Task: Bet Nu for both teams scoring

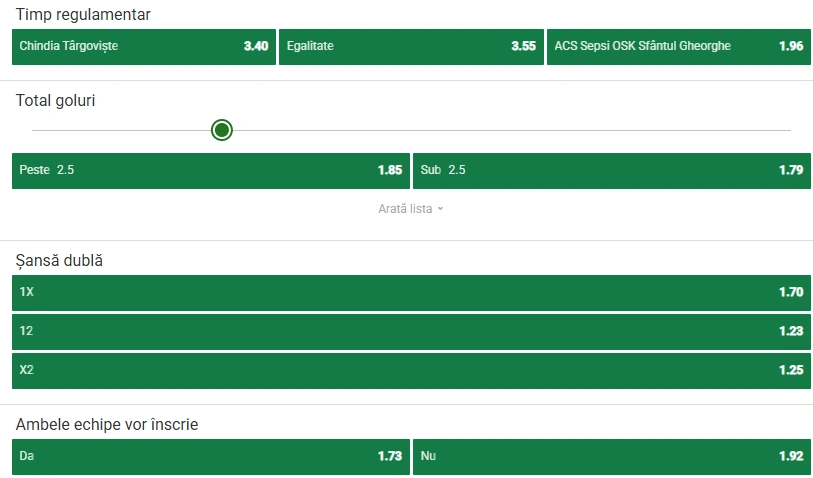Action: 612,457
